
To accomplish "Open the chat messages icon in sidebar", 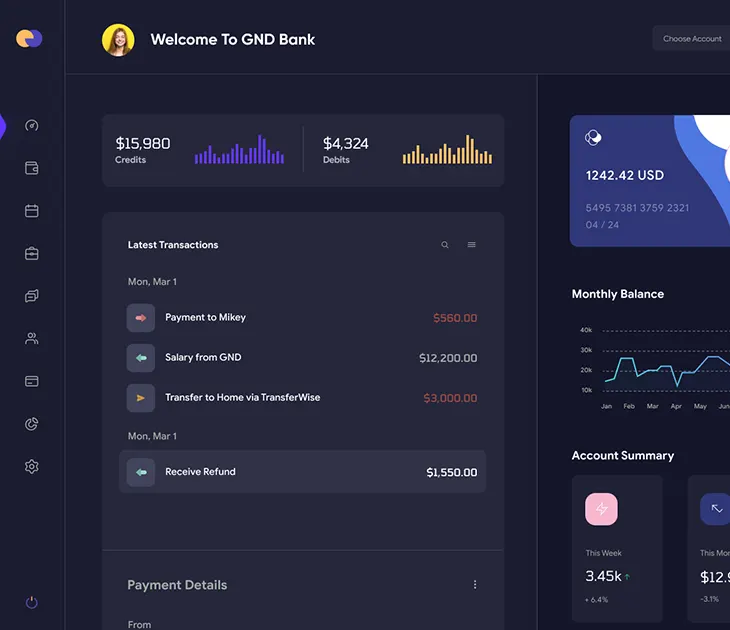I will (32, 296).
